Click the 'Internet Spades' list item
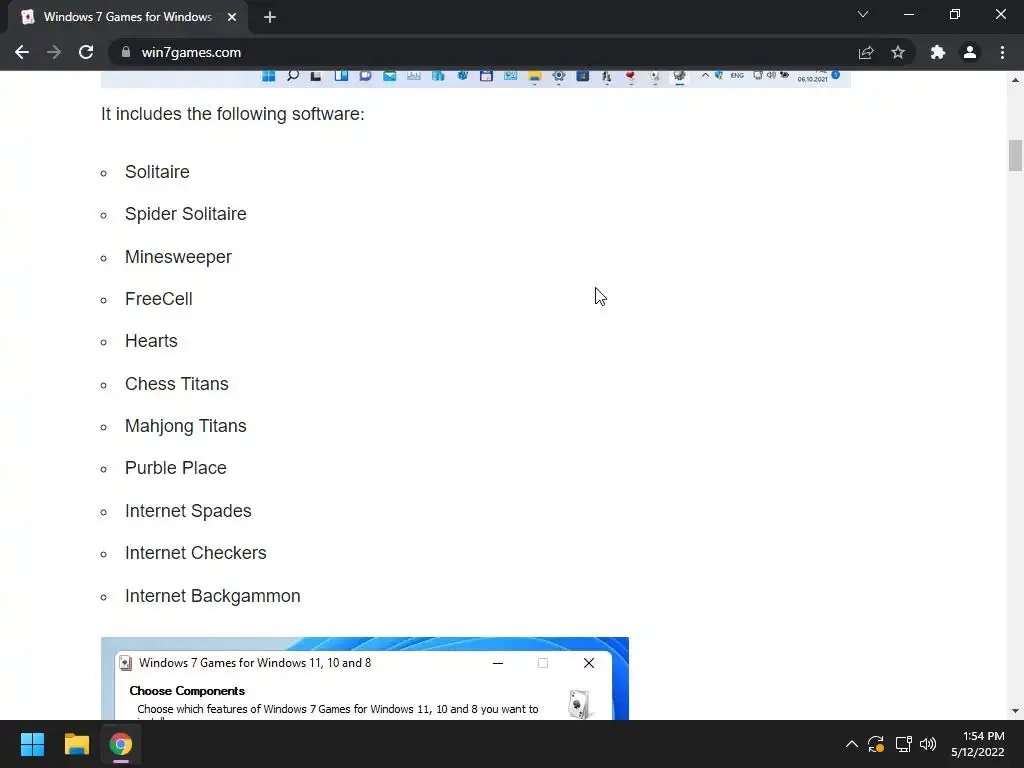Screen dimensions: 1024x768 click(188, 511)
